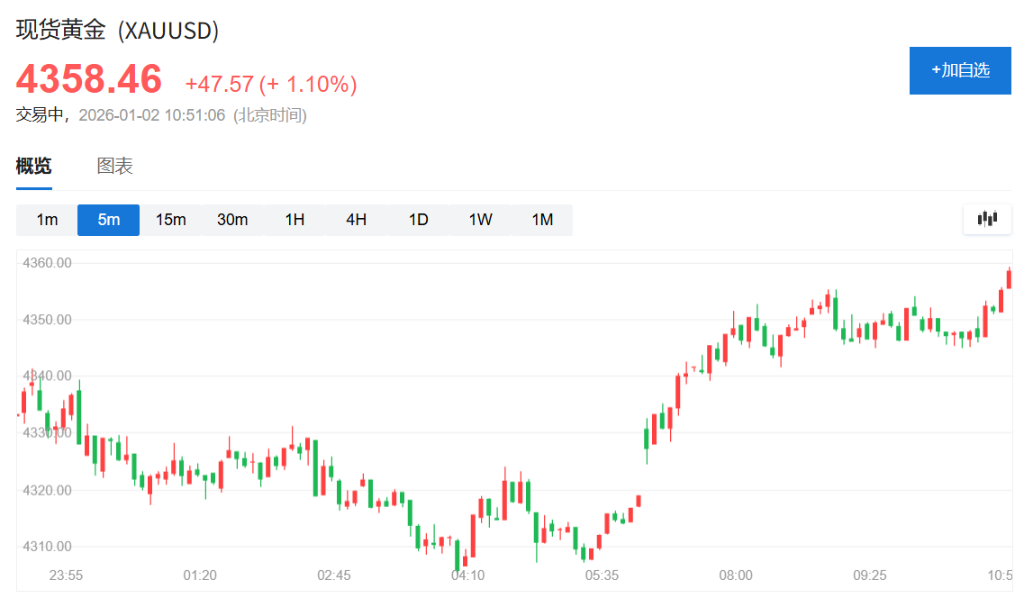Switch chart interval to 1m
1024x603 pixels.
click(46, 219)
